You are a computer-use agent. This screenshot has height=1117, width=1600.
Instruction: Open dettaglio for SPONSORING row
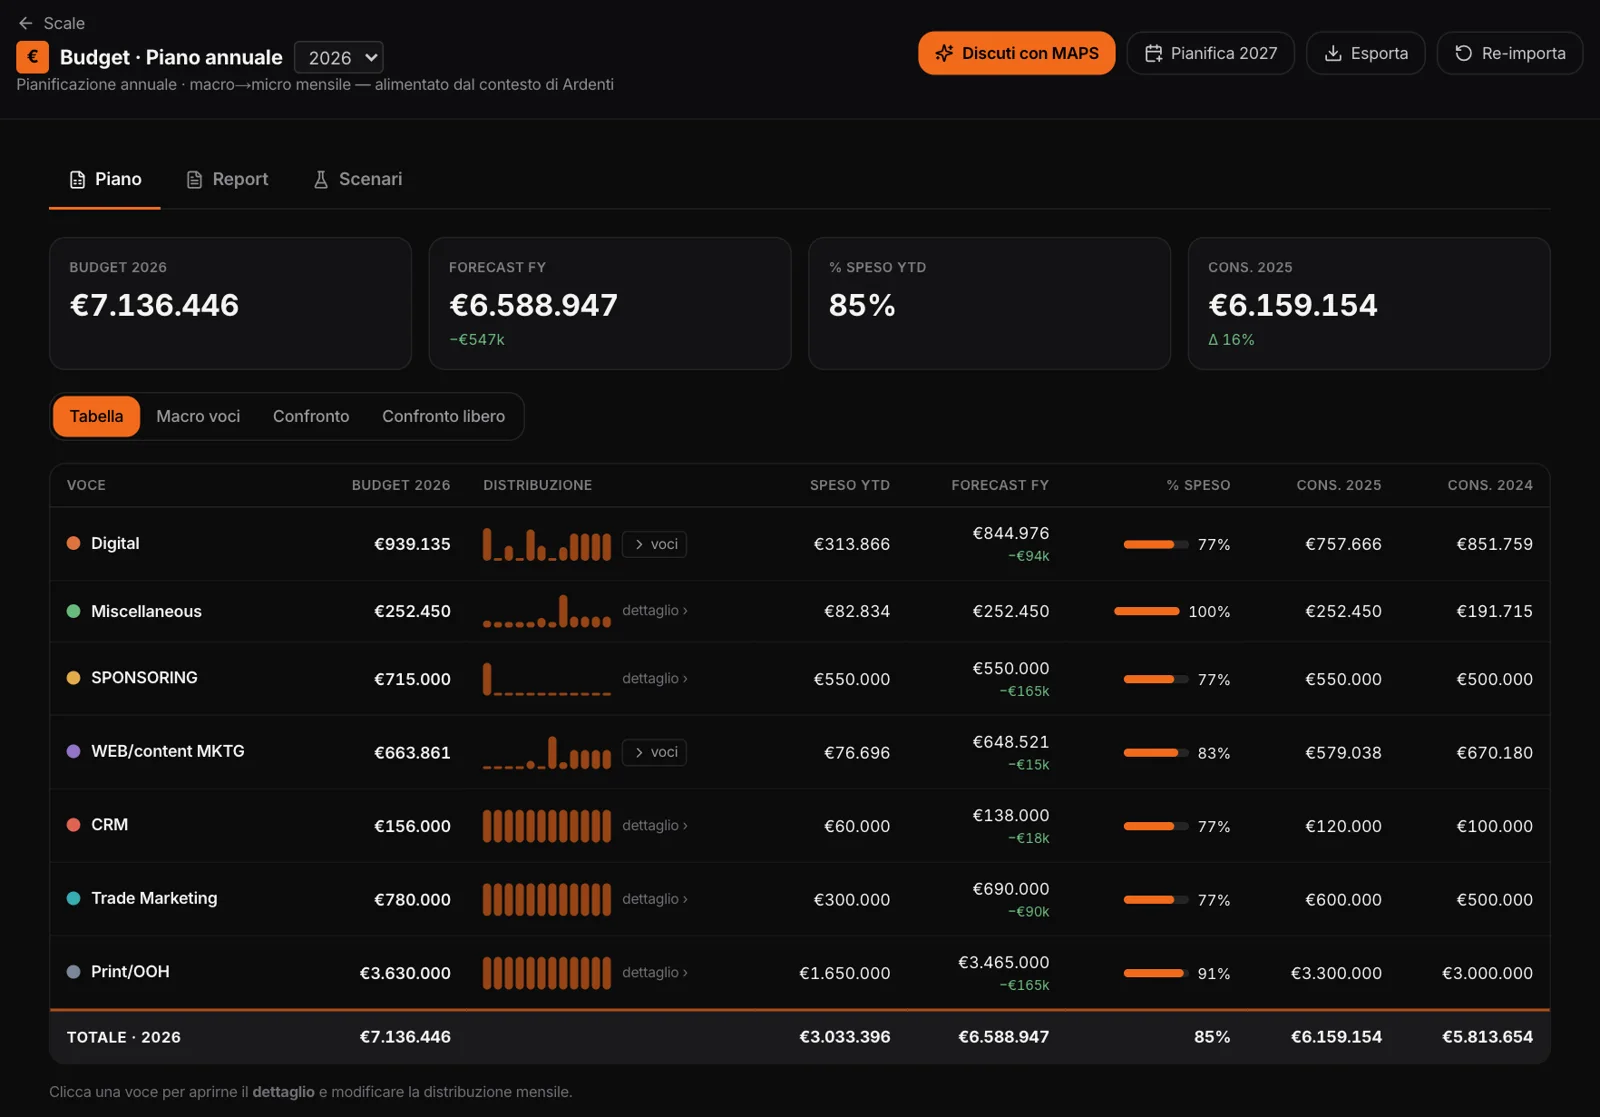(x=655, y=678)
